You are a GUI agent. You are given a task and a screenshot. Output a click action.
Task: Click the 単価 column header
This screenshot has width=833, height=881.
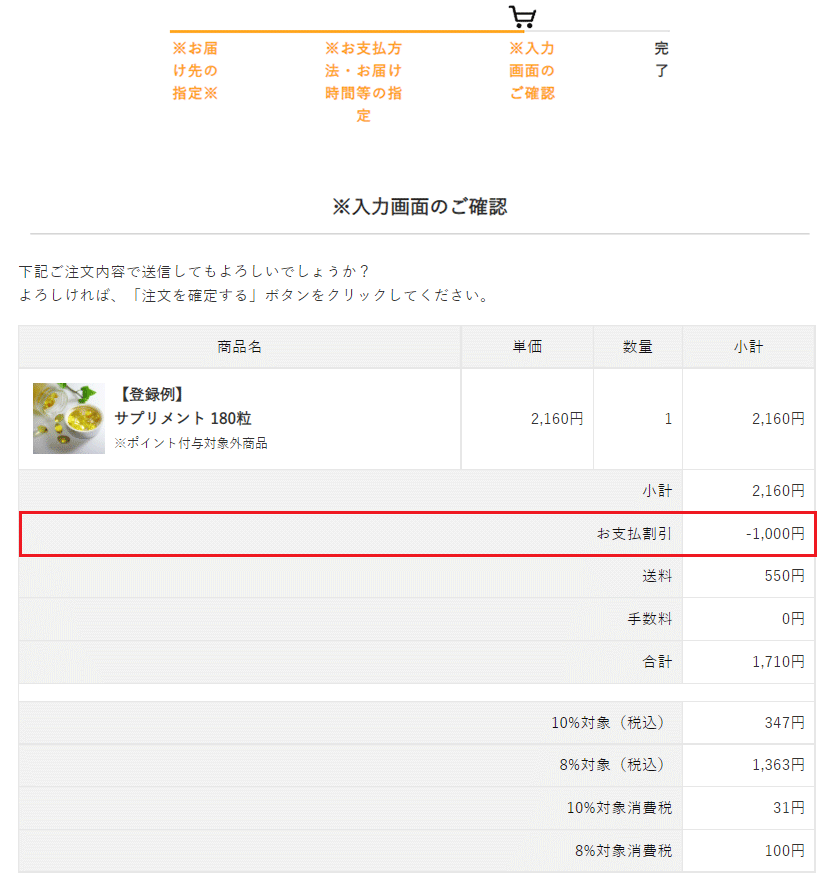[x=527, y=347]
